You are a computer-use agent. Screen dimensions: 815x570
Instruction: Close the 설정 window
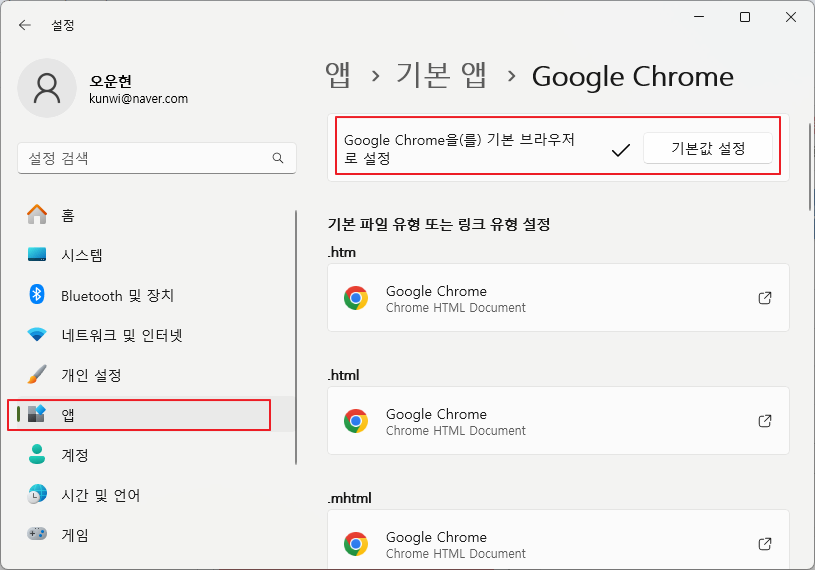[791, 17]
